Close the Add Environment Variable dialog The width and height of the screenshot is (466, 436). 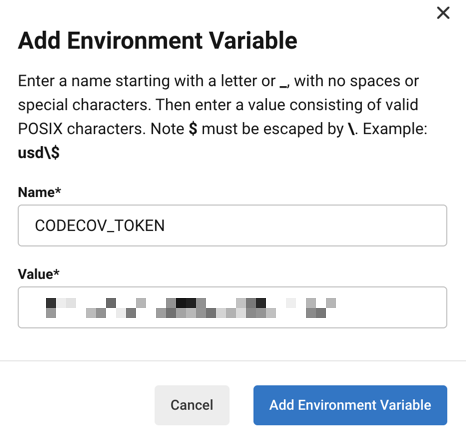pos(443,13)
